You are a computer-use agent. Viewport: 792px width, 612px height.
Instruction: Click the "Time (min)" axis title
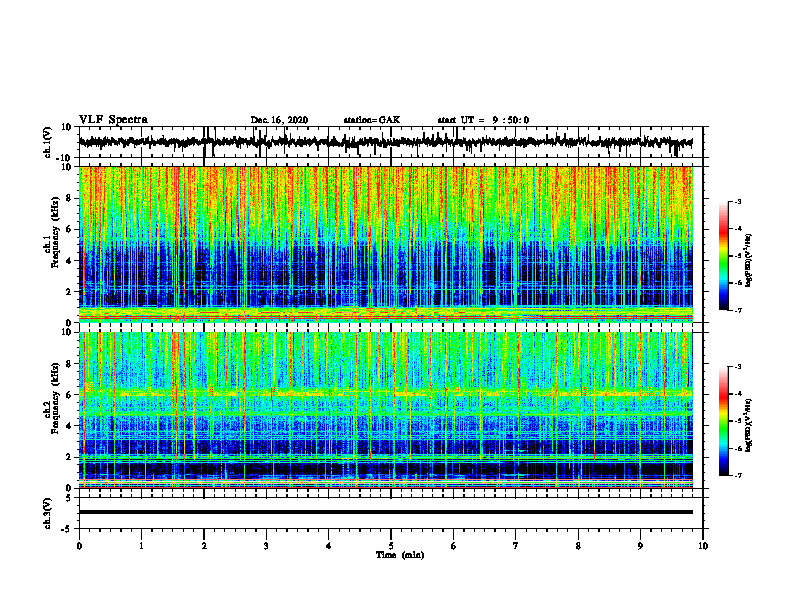400,555
